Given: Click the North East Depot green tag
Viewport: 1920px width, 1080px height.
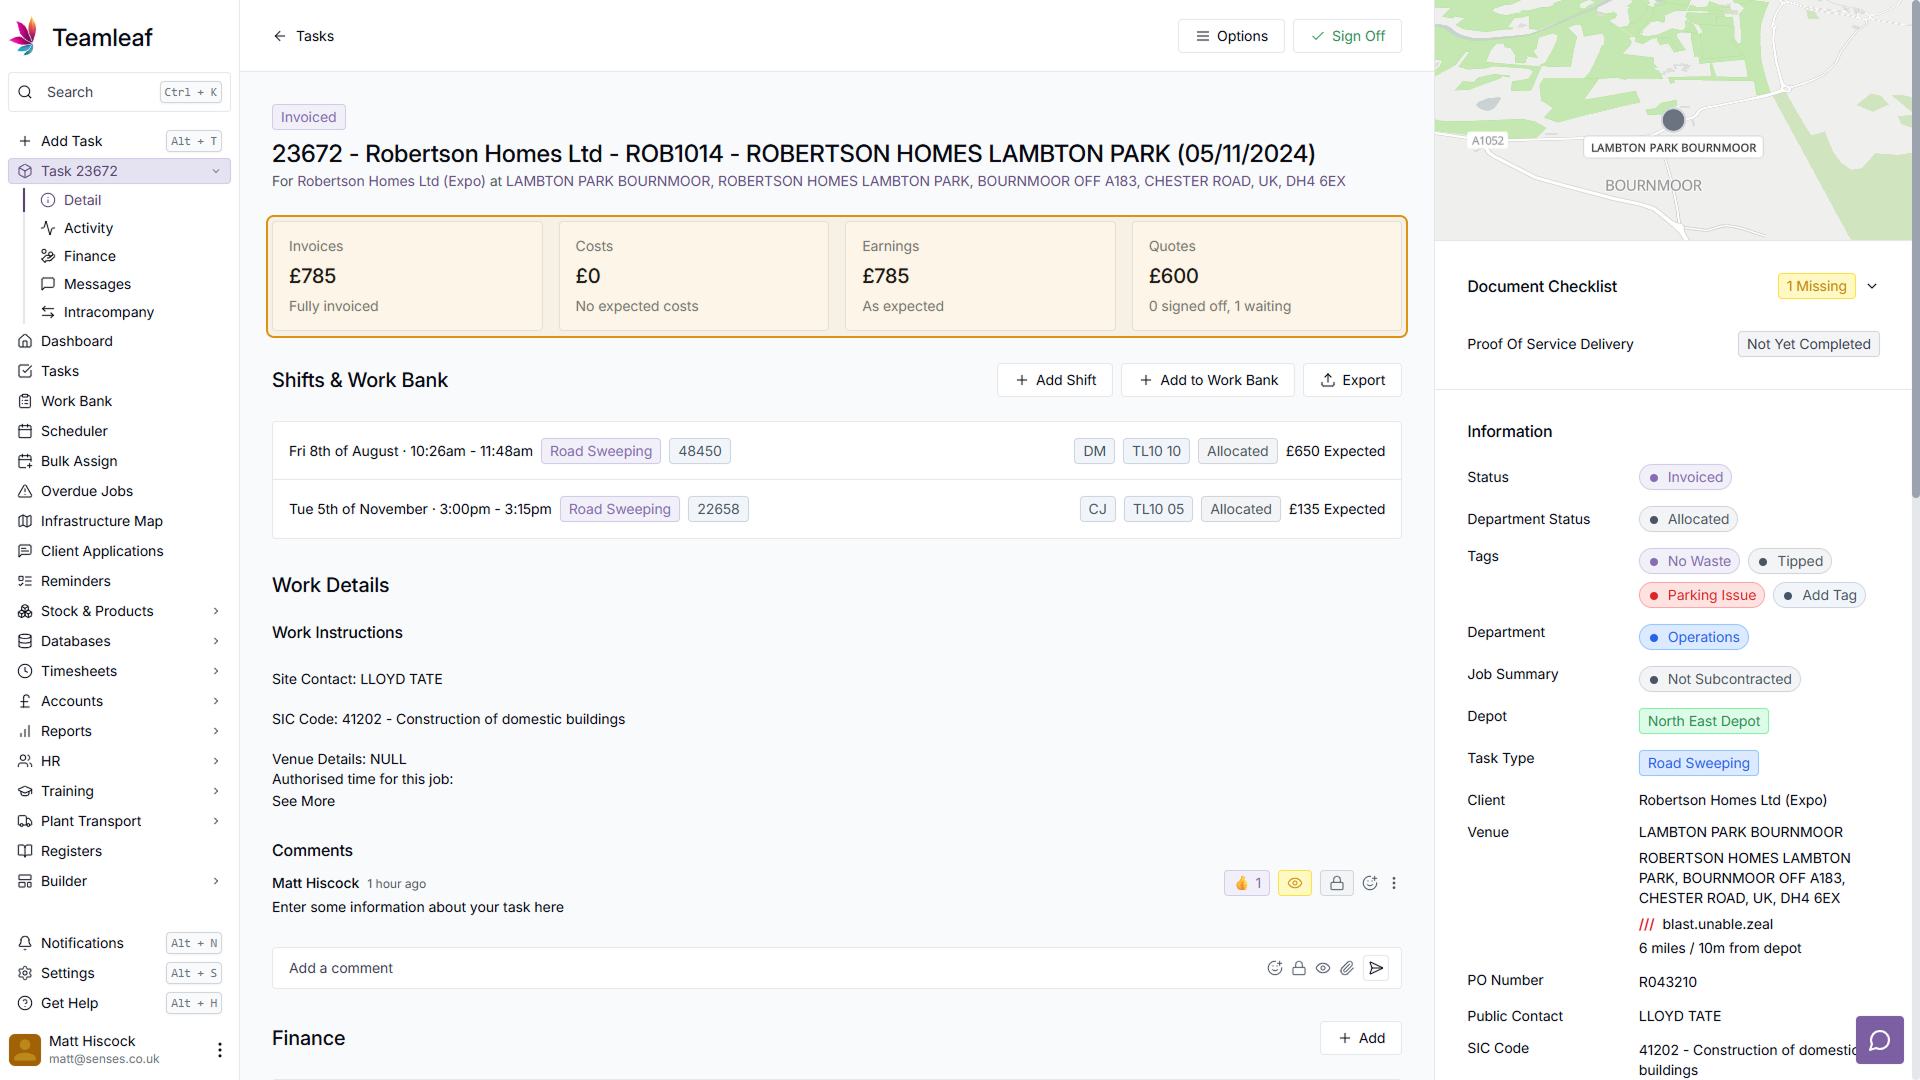Looking at the screenshot, I should (1703, 721).
